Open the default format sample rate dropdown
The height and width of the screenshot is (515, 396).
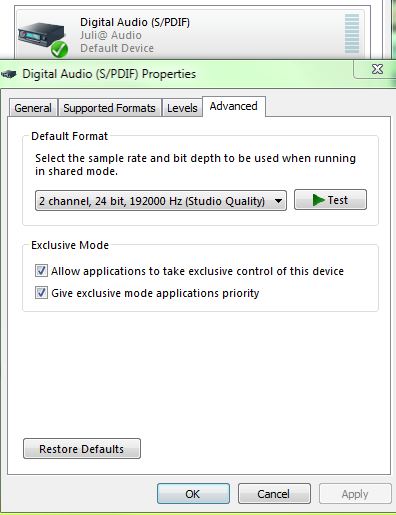161,201
